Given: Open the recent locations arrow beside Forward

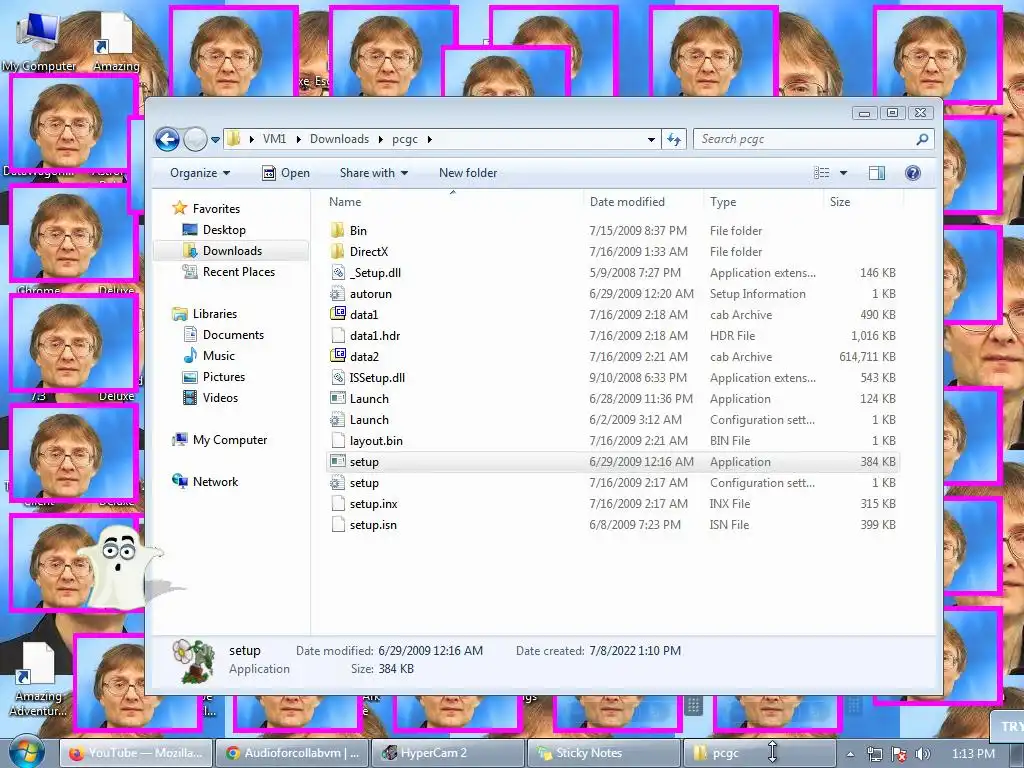Looking at the screenshot, I should (215, 140).
